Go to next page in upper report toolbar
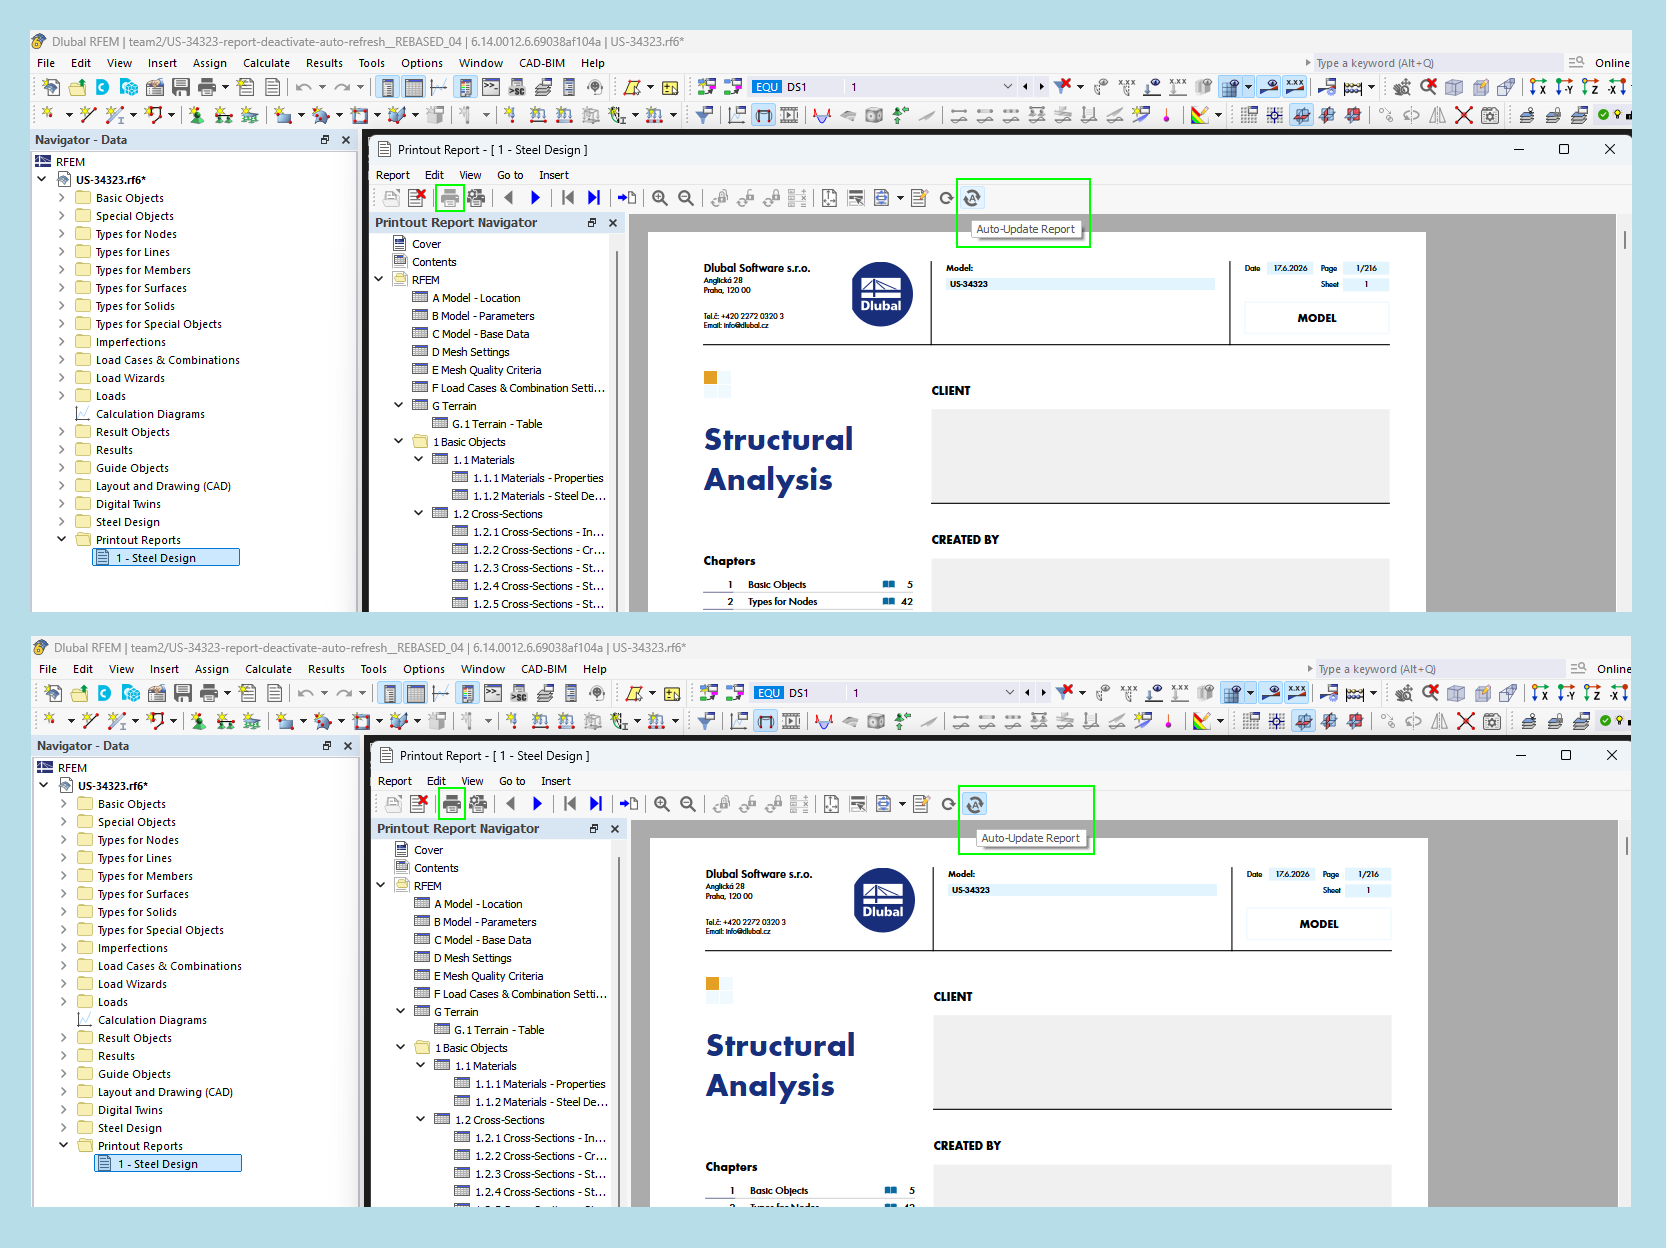Viewport: 1666px width, 1248px height. click(535, 198)
